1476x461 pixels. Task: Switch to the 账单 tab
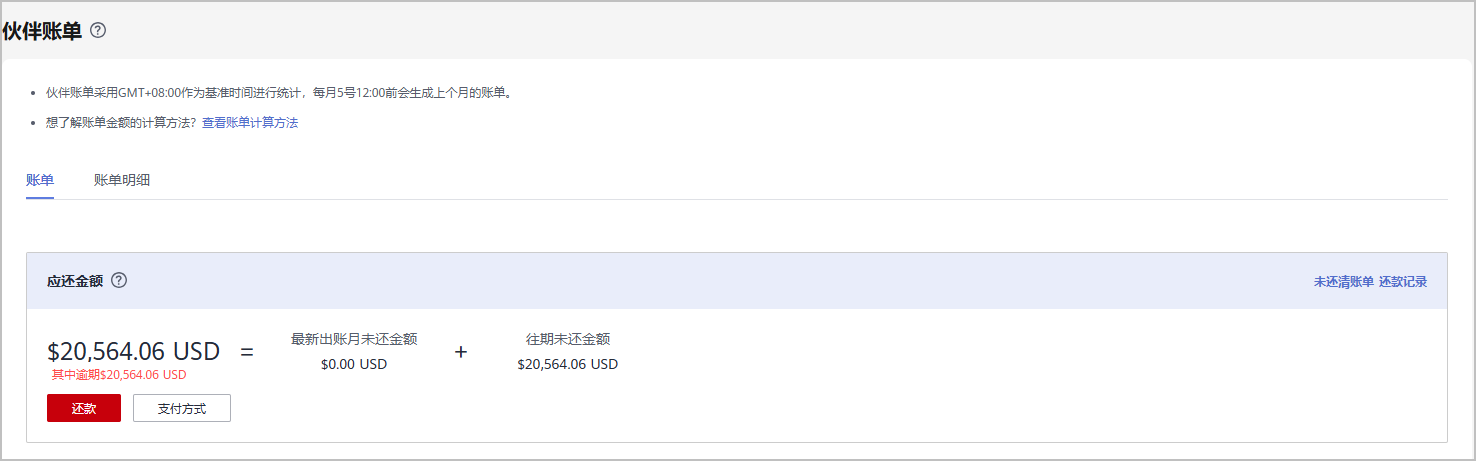click(x=40, y=180)
